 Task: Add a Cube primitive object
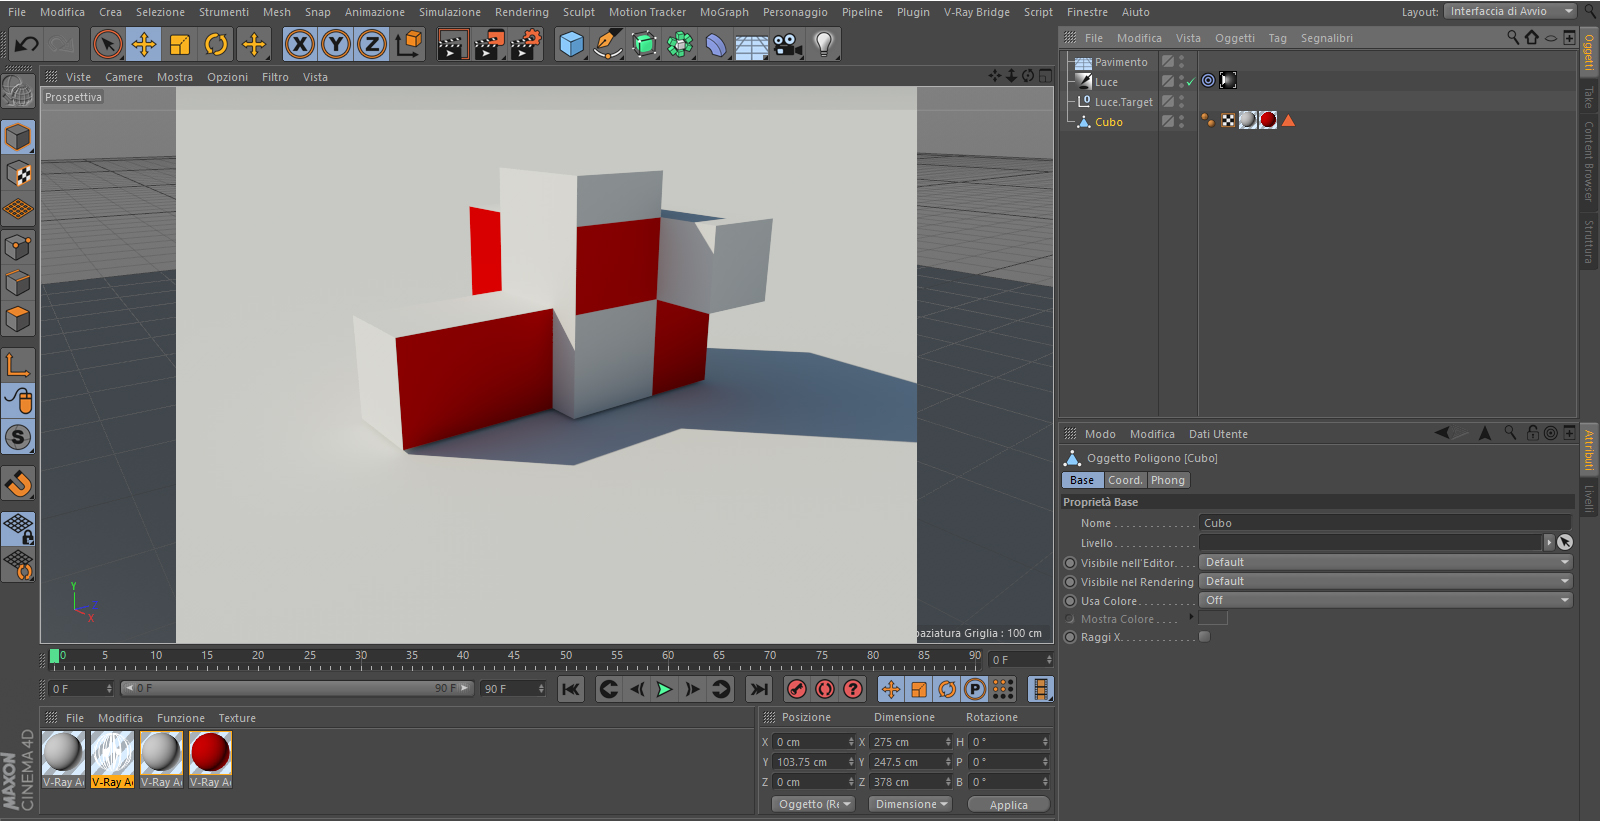571,44
